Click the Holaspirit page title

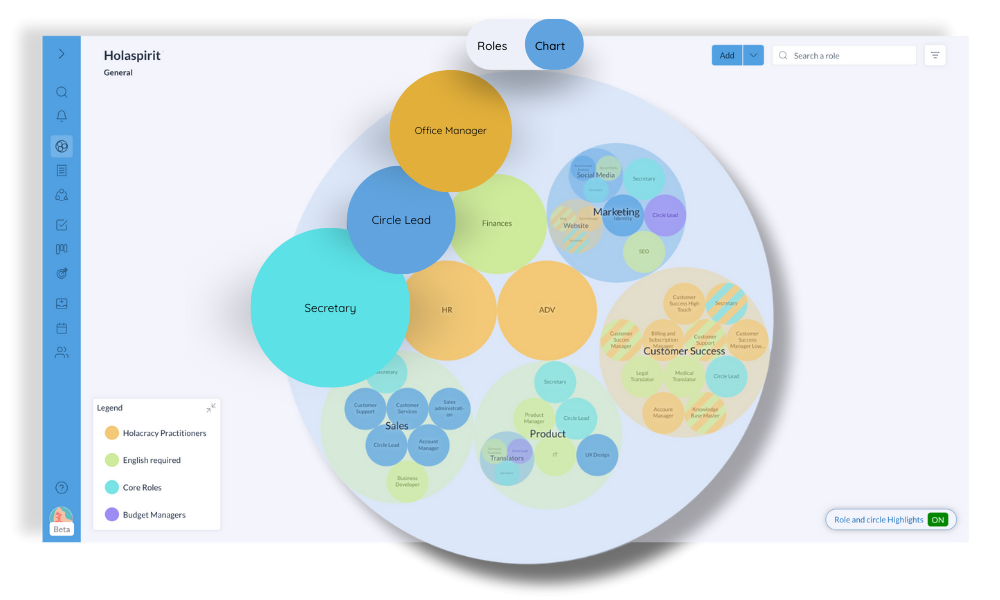click(132, 55)
